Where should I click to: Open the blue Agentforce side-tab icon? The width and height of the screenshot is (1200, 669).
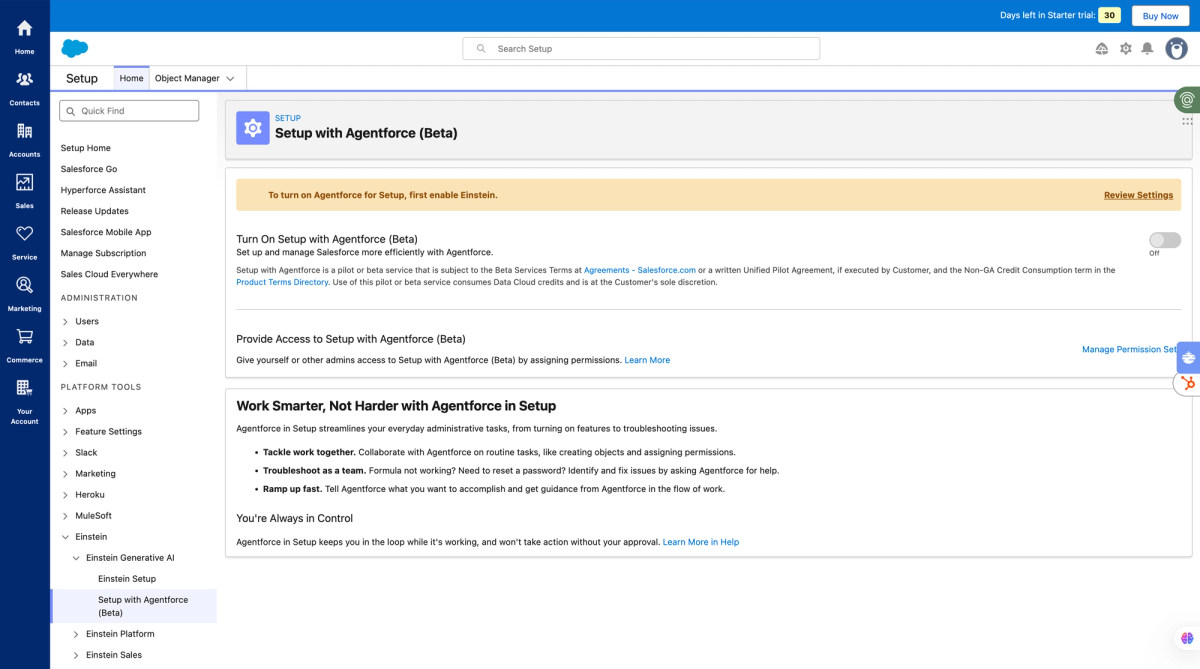pyautogui.click(x=1188, y=357)
